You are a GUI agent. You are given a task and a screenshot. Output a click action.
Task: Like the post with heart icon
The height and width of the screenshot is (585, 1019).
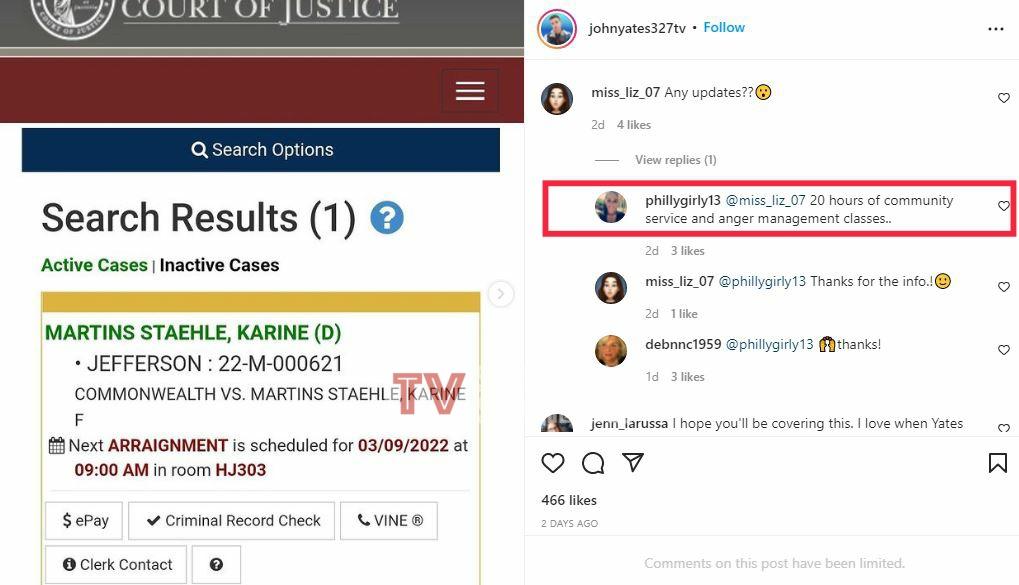click(x=552, y=463)
